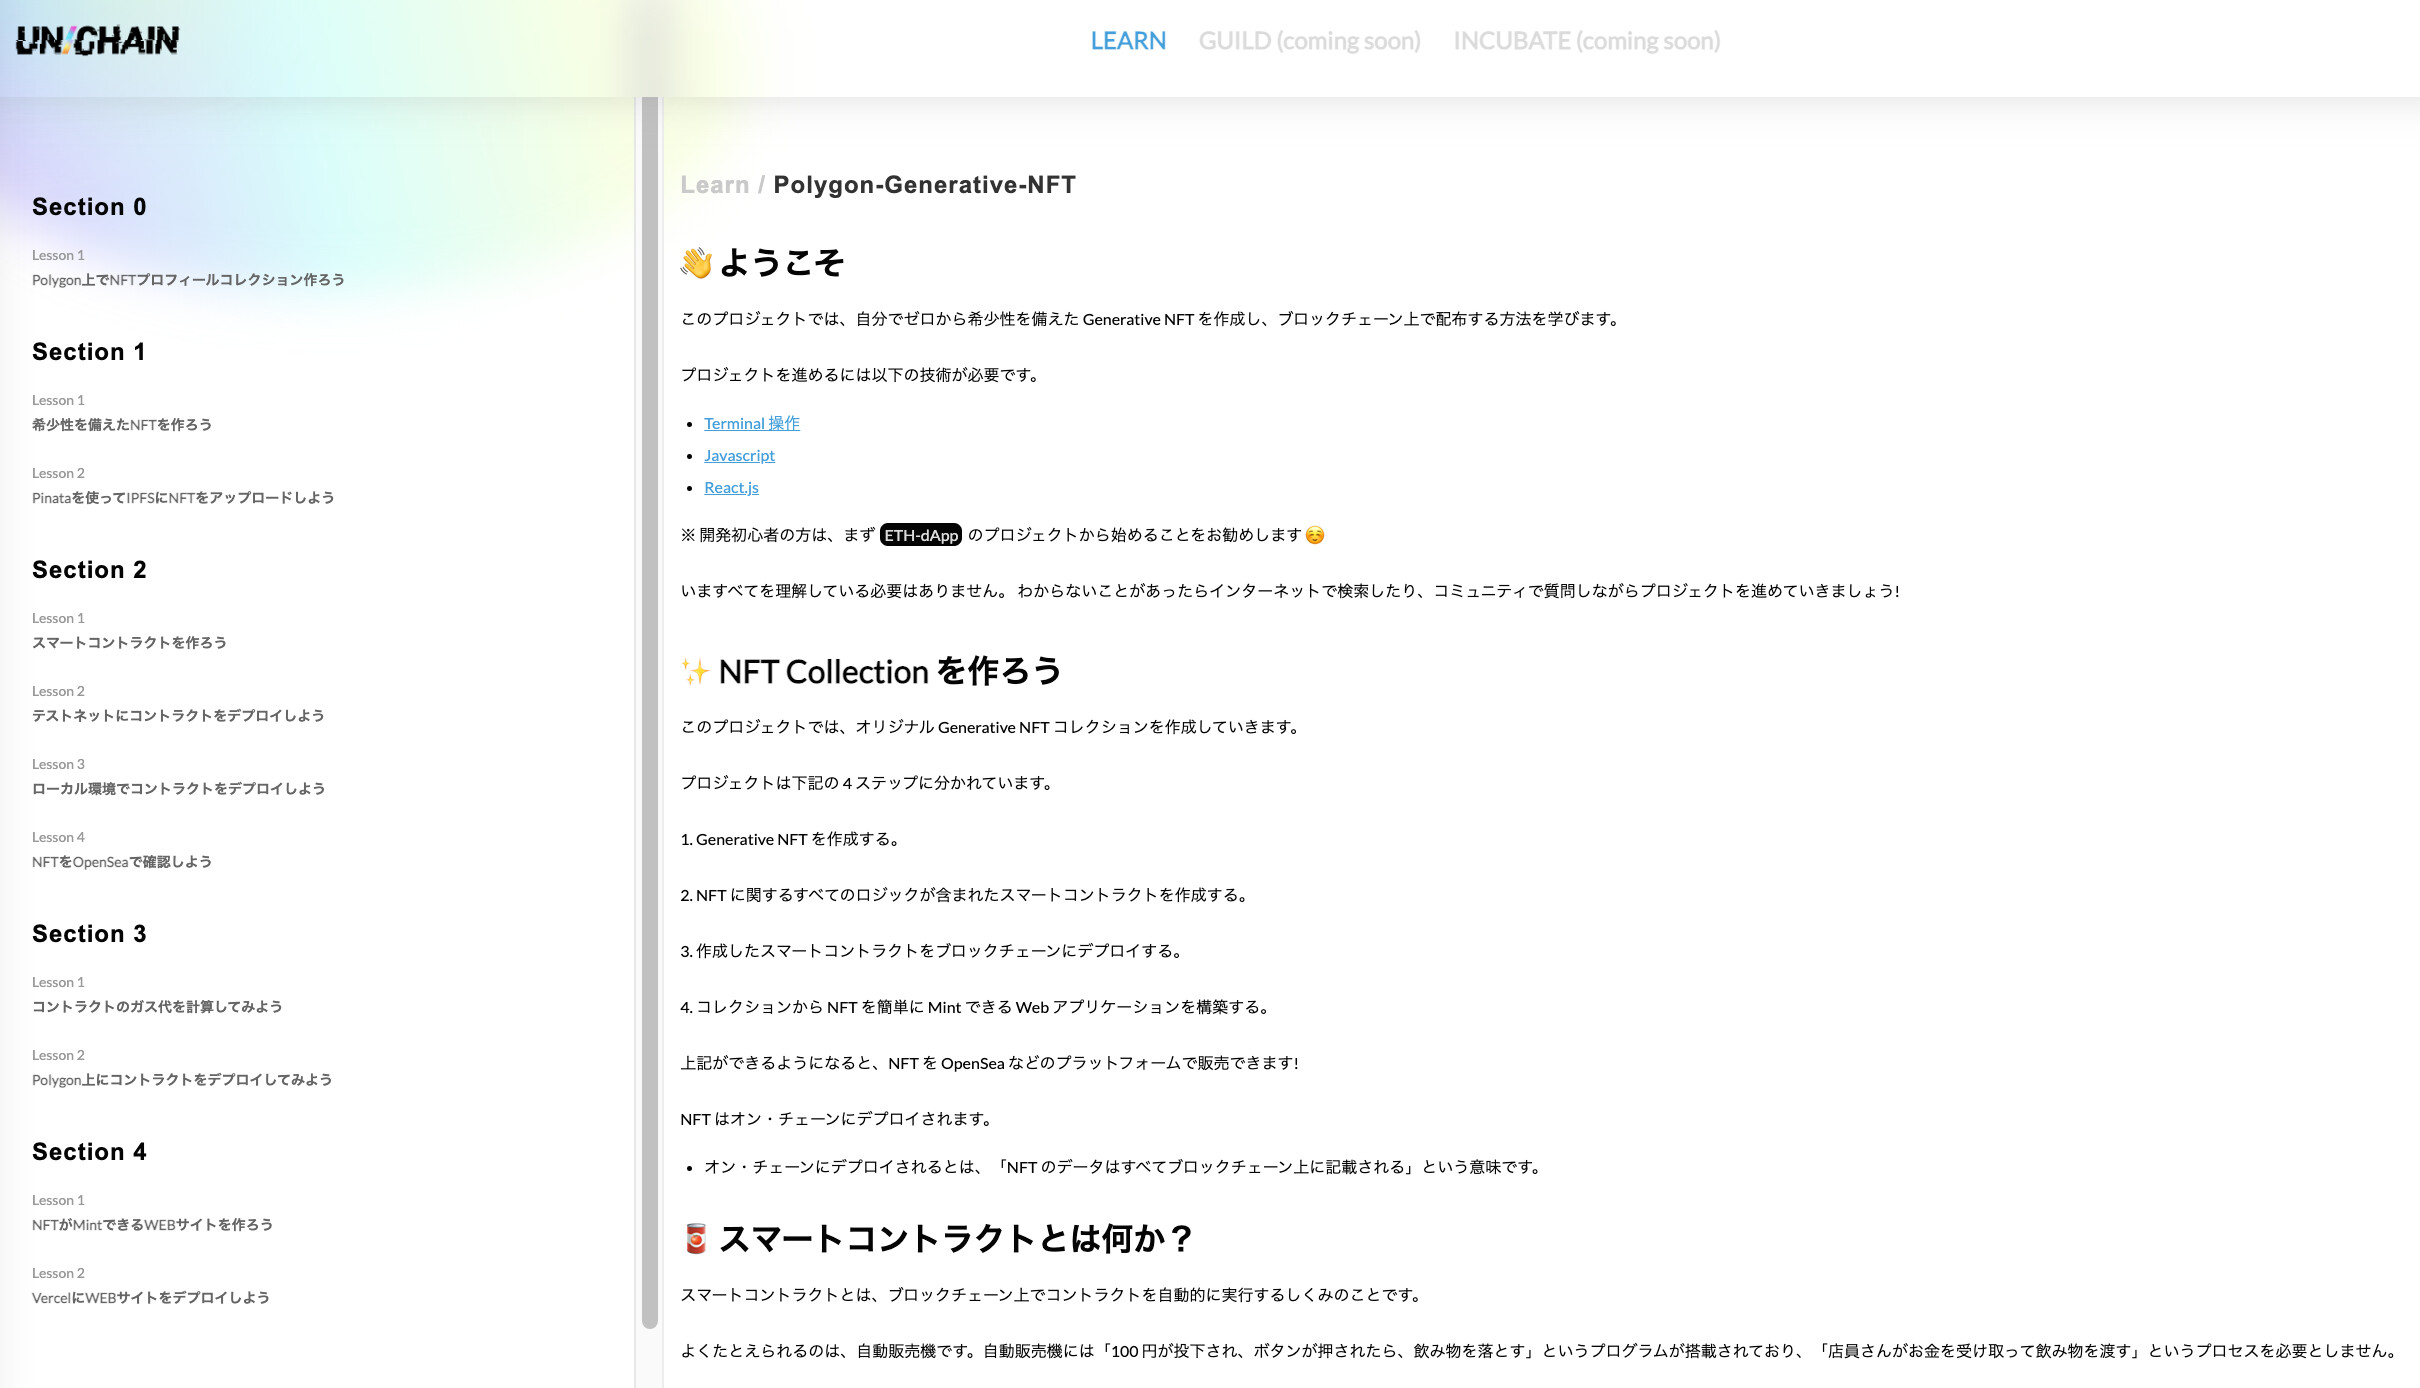This screenshot has width=2420, height=1388.
Task: Open the LEARN tab
Action: pyautogui.click(x=1127, y=41)
